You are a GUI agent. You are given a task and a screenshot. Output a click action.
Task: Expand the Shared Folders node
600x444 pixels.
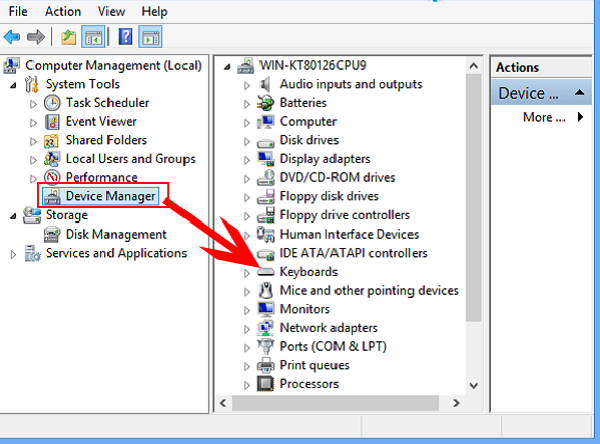click(33, 141)
